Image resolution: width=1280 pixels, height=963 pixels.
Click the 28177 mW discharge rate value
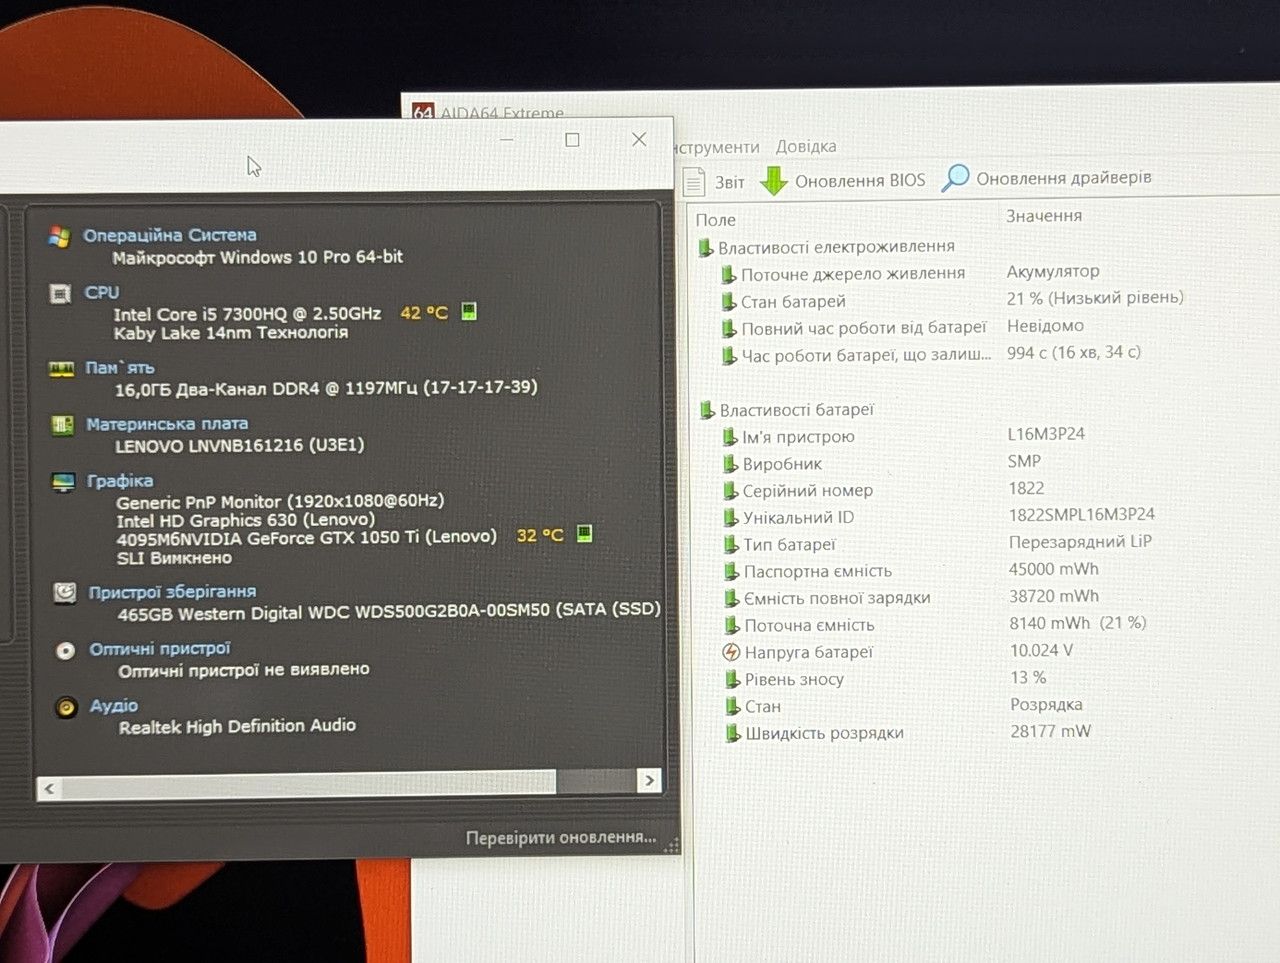[x=1050, y=731]
